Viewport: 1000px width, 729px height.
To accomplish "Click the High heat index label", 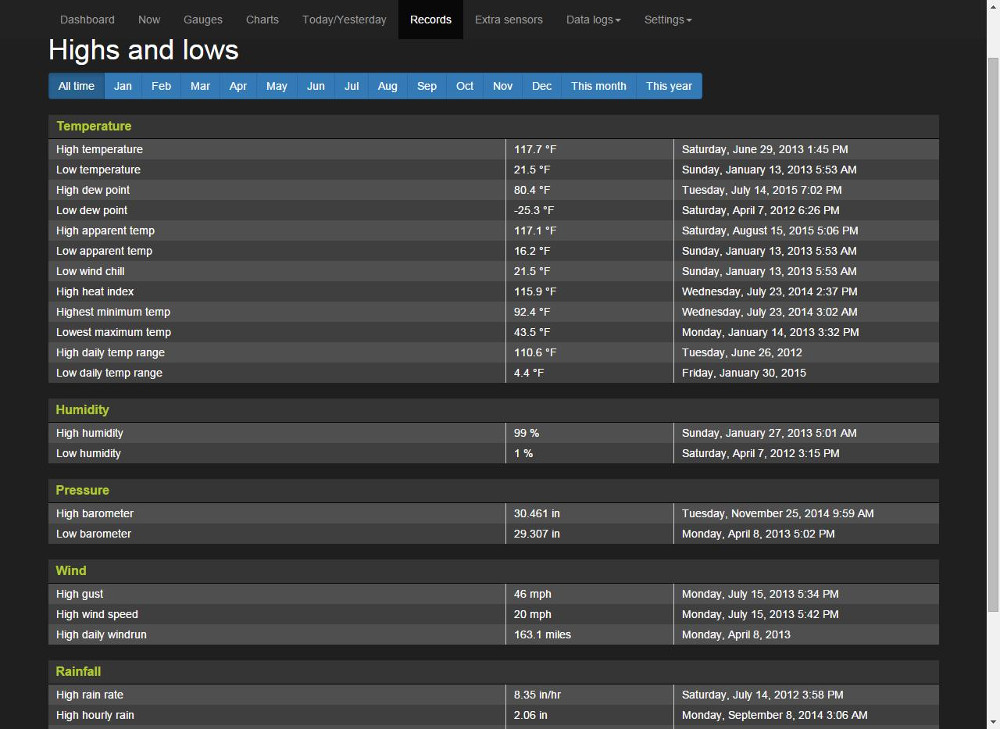I will tap(95, 291).
